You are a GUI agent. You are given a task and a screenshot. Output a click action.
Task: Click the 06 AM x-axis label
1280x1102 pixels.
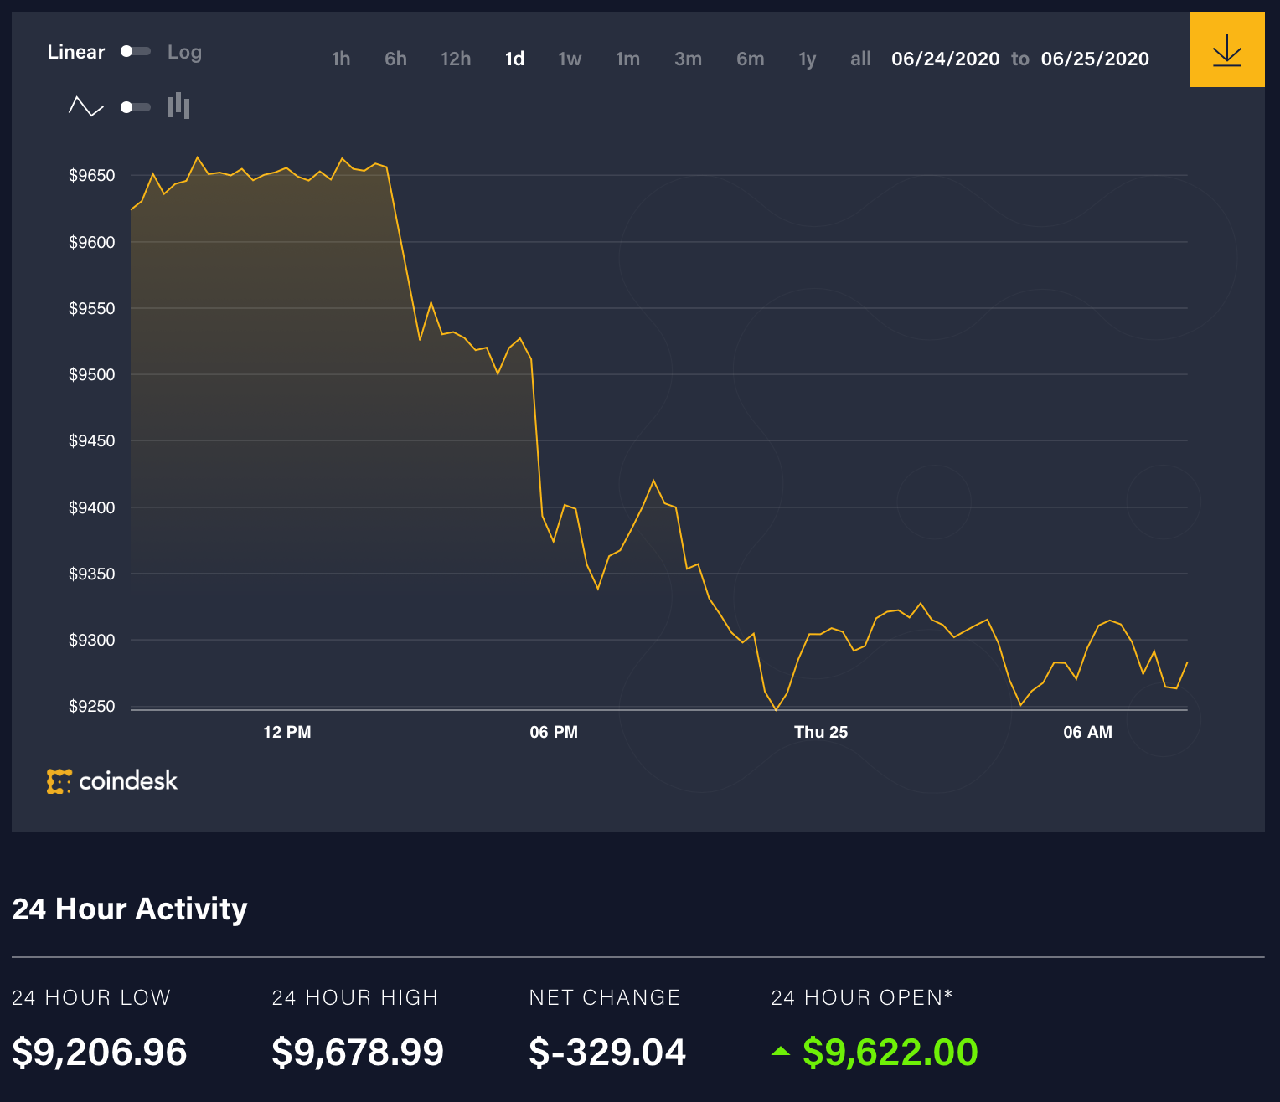pos(1088,733)
